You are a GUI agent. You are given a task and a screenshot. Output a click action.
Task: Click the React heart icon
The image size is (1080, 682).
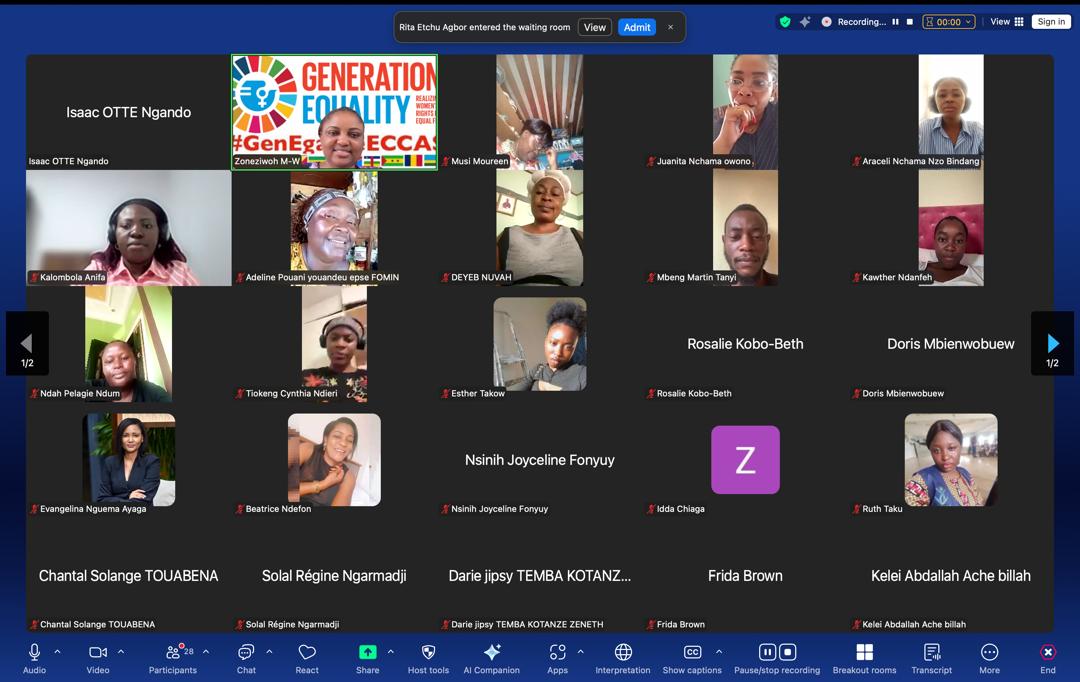tap(307, 652)
